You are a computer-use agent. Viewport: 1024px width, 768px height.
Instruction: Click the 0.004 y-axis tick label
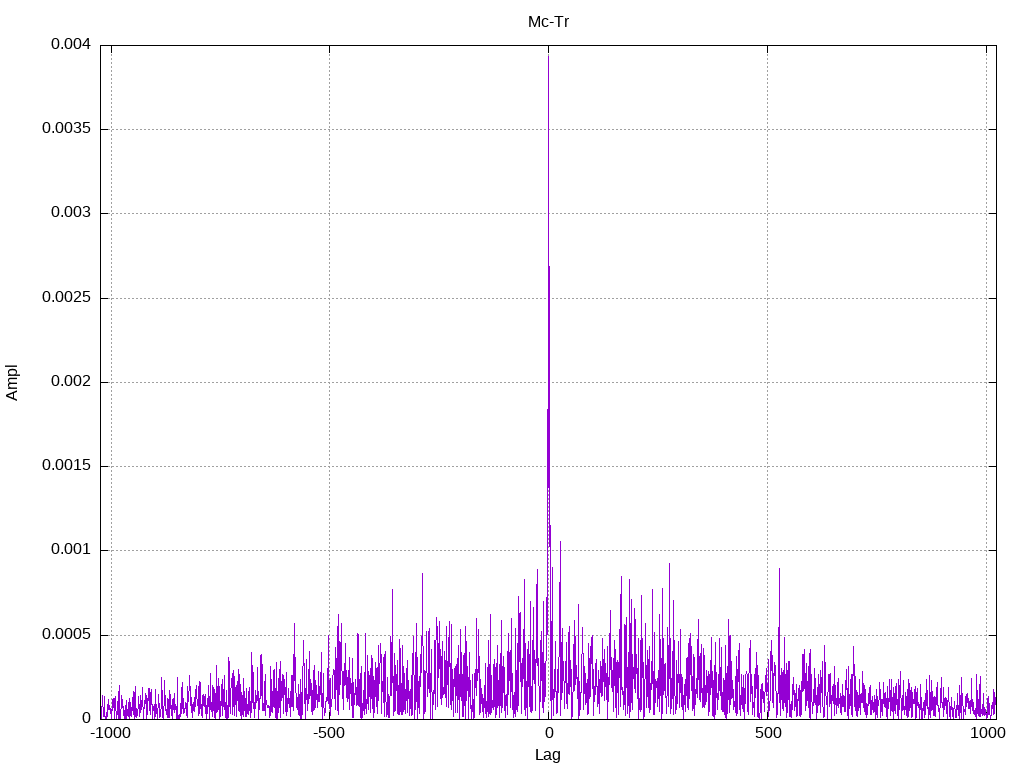[x=71, y=45]
